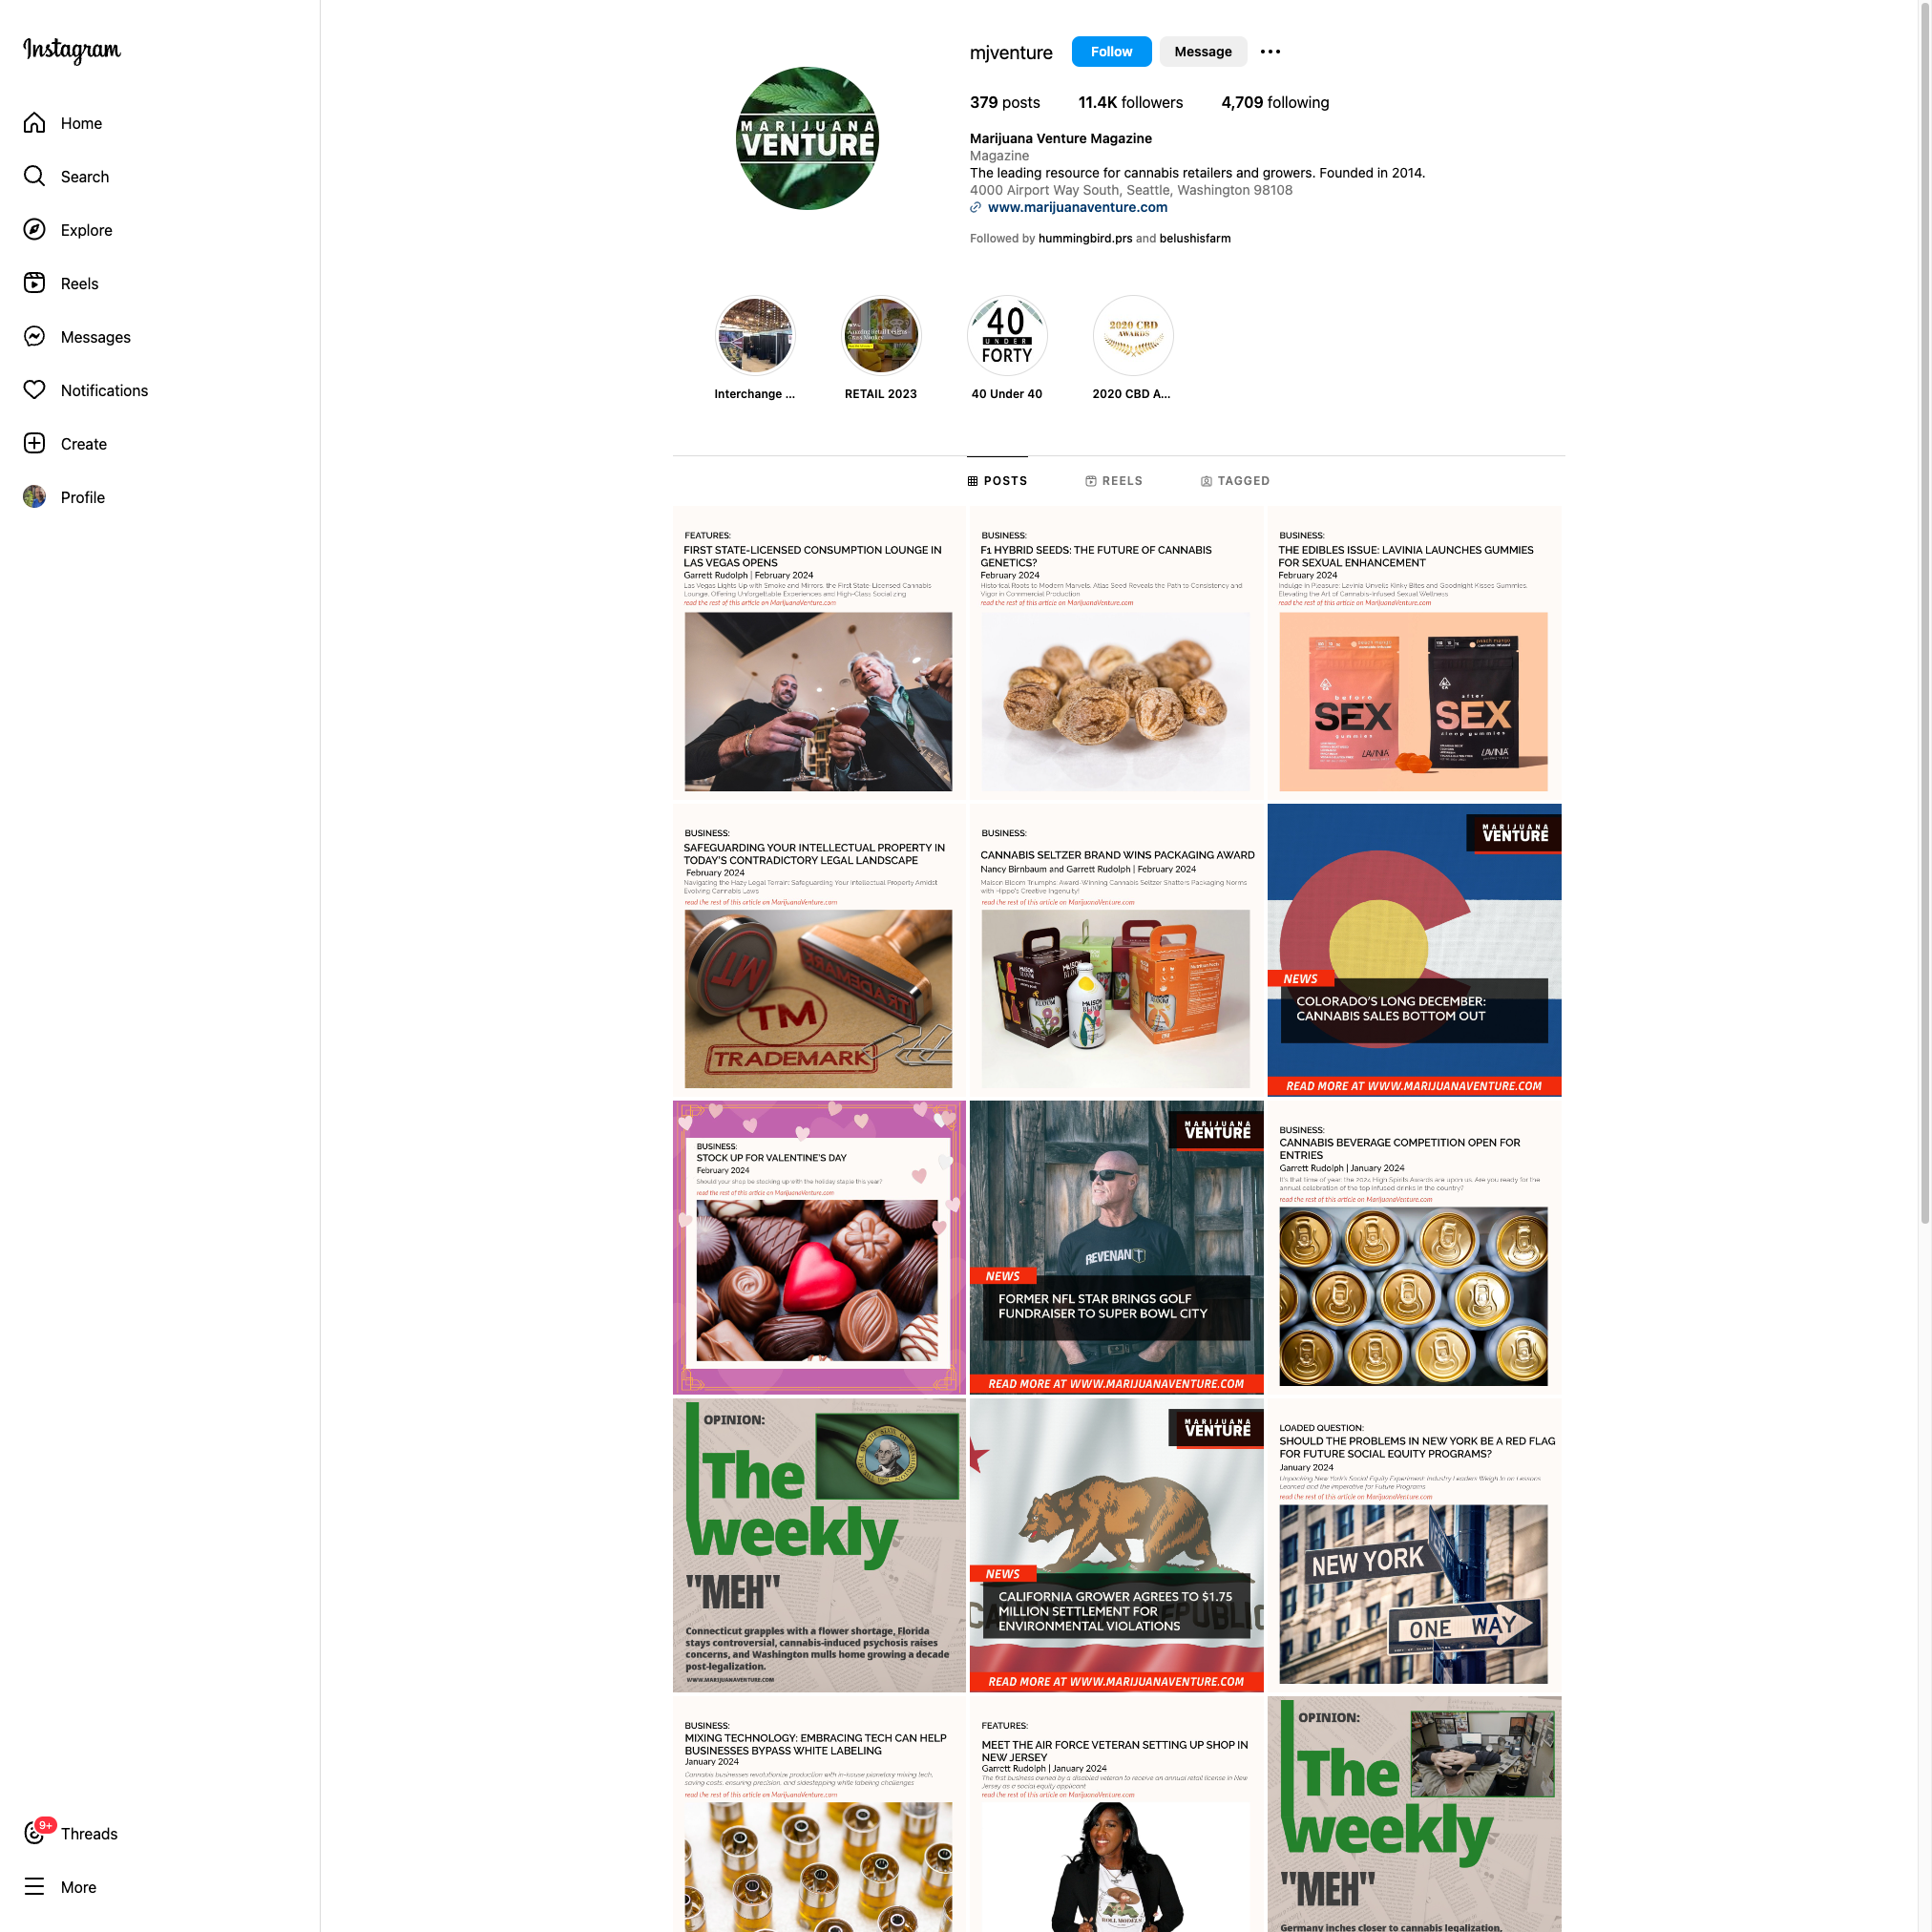Switch to the Tagged tab

1235,481
